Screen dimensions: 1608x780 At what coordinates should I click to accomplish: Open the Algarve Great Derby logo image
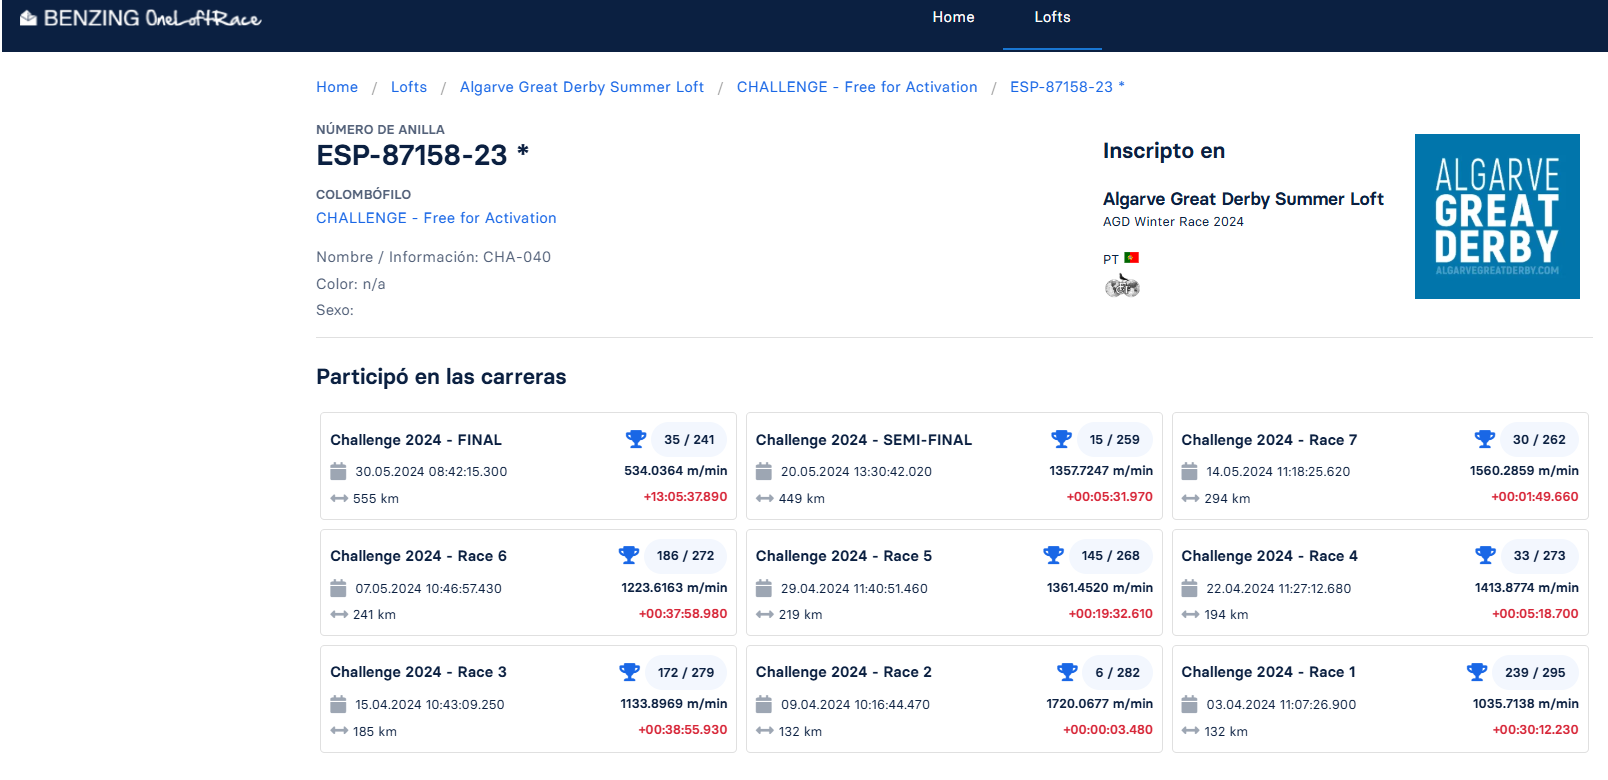tap(1496, 216)
